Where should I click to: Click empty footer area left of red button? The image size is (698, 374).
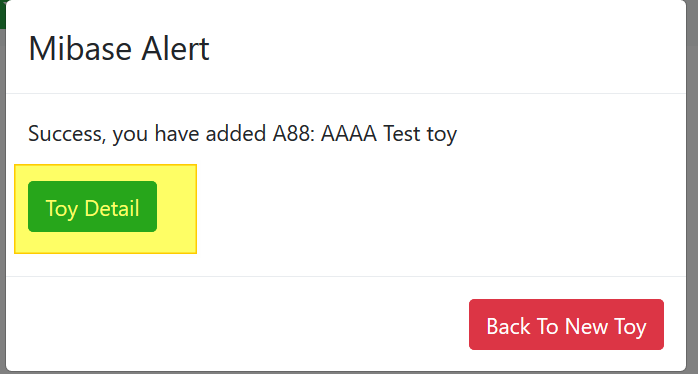click(x=236, y=325)
